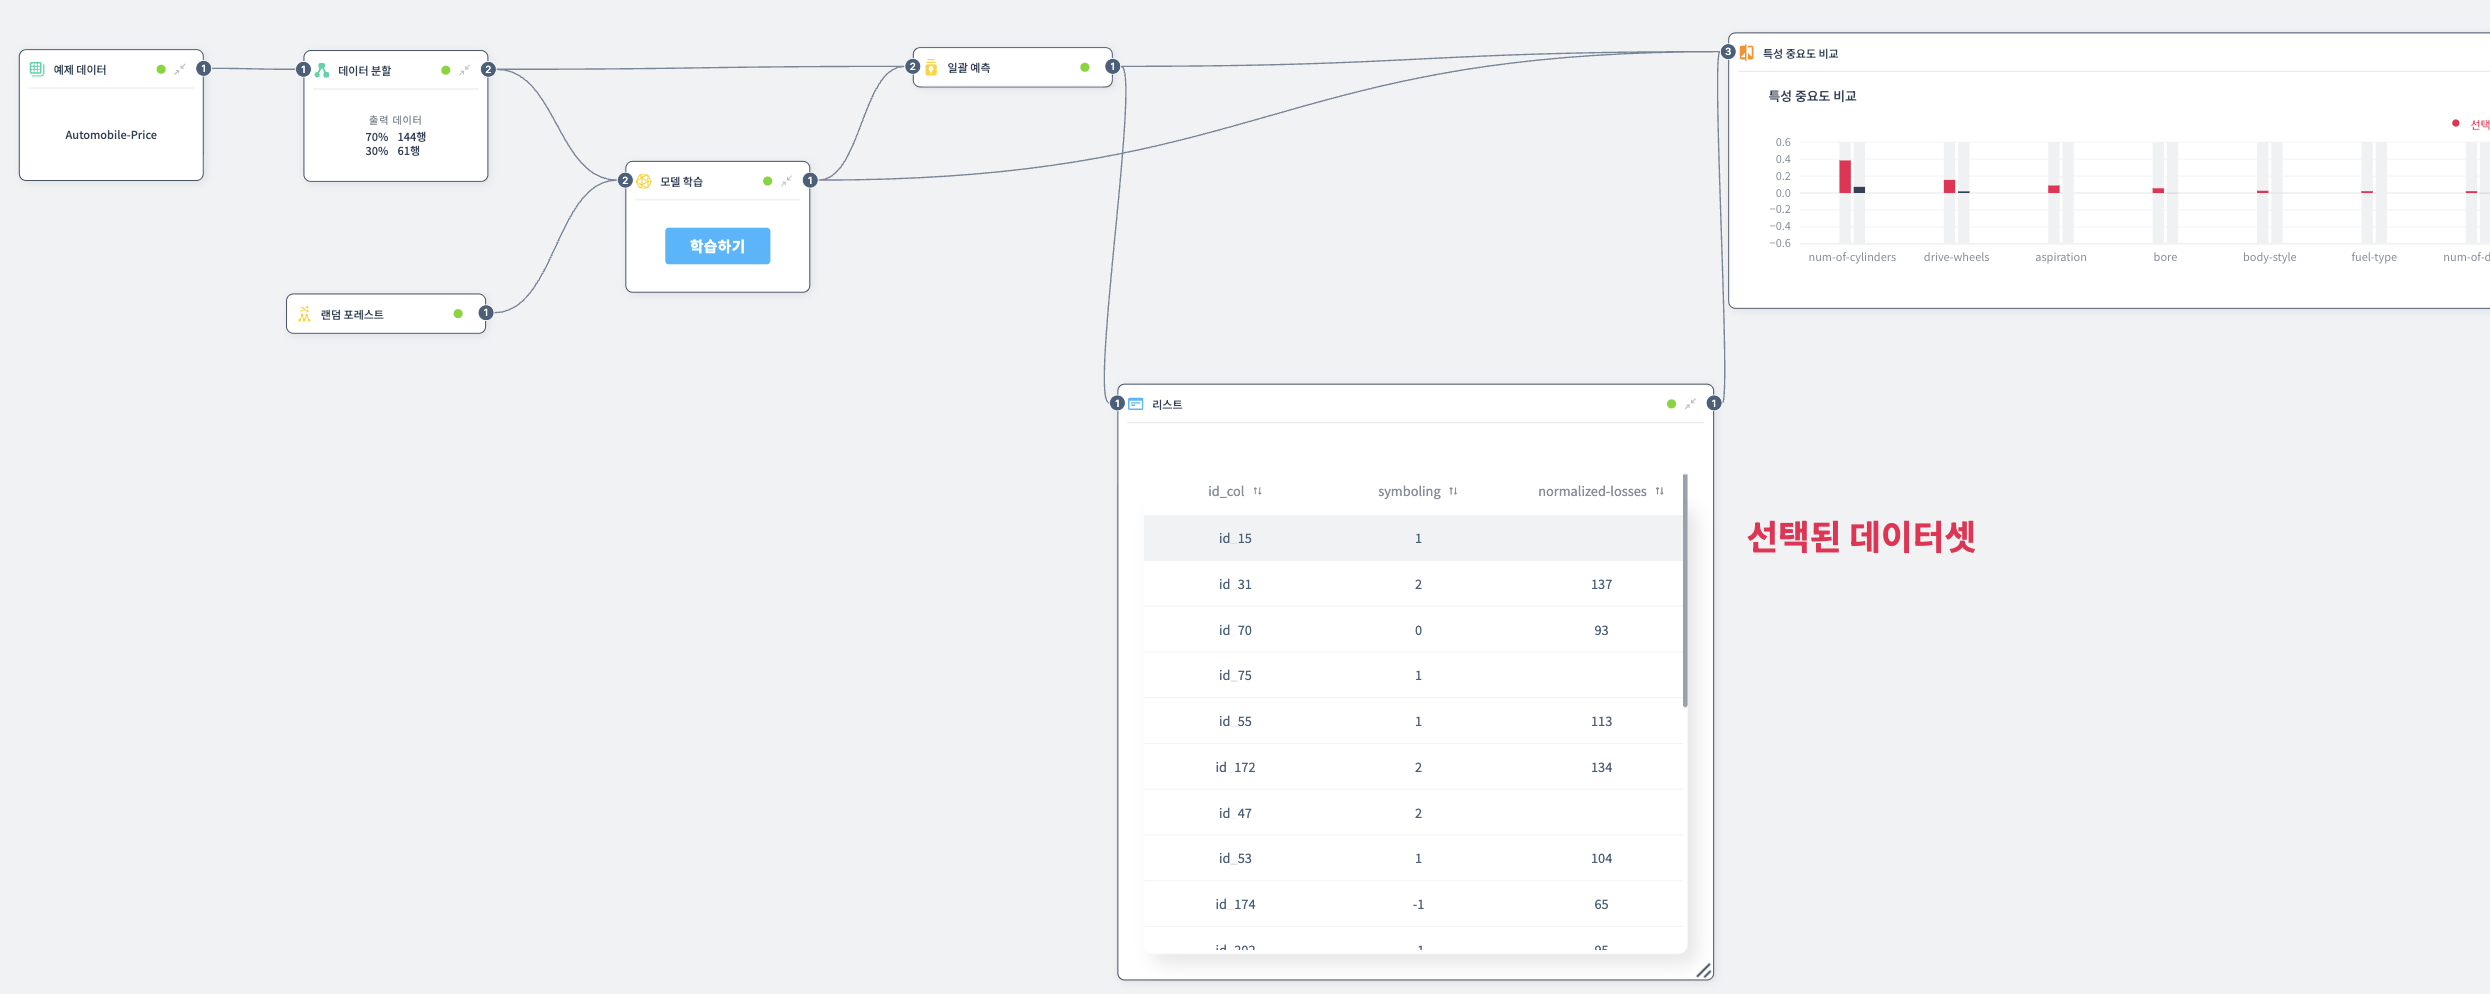Click the 예제 데이터 table icon
This screenshot has width=2490, height=994.
click(x=37, y=69)
